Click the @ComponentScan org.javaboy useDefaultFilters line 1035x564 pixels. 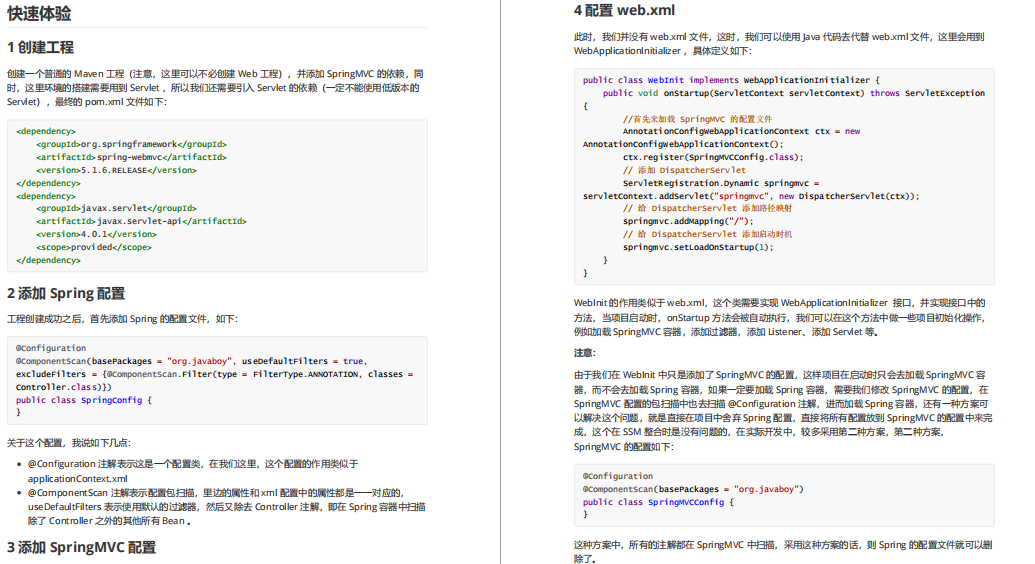pos(191,361)
